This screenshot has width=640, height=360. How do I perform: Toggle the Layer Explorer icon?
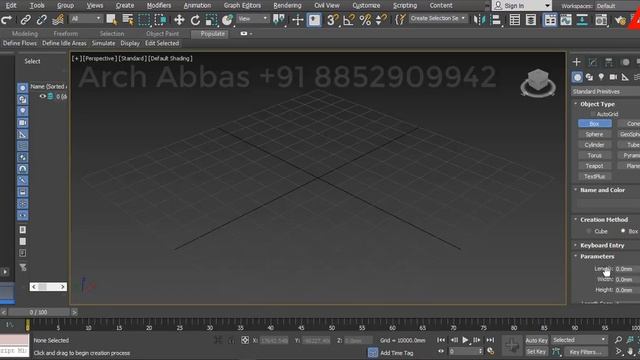point(531,20)
